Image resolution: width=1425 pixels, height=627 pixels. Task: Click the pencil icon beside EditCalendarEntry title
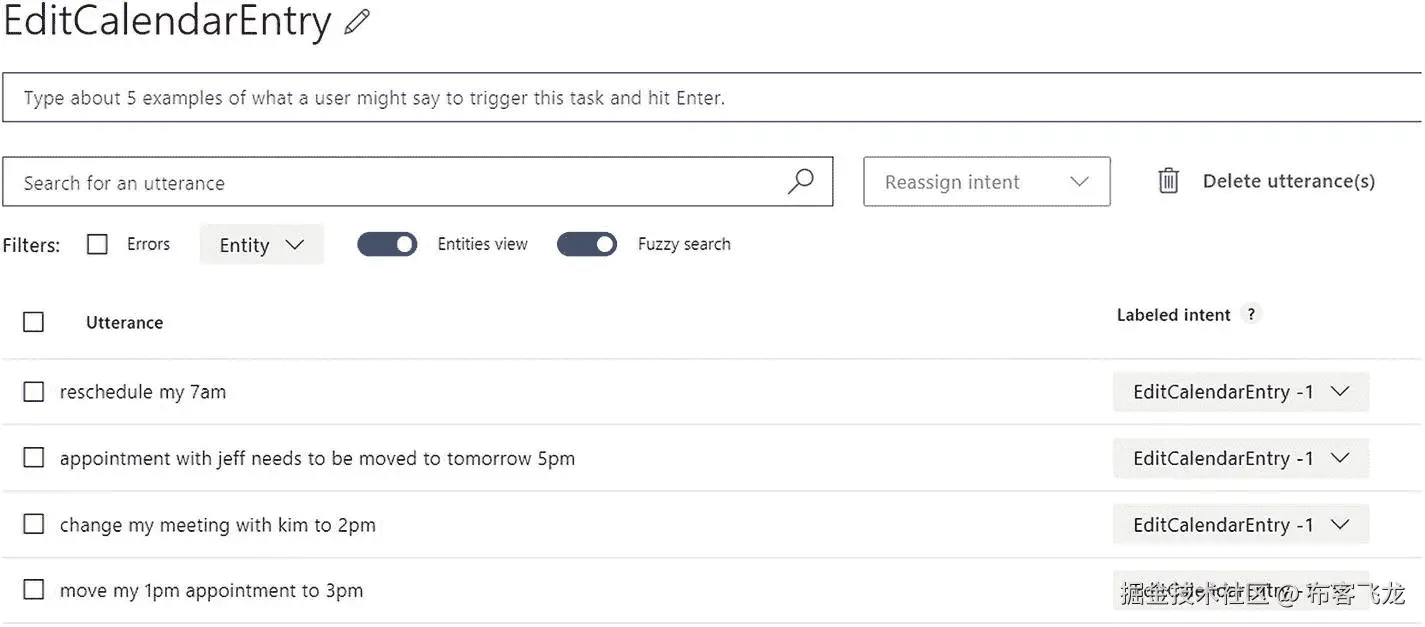357,23
